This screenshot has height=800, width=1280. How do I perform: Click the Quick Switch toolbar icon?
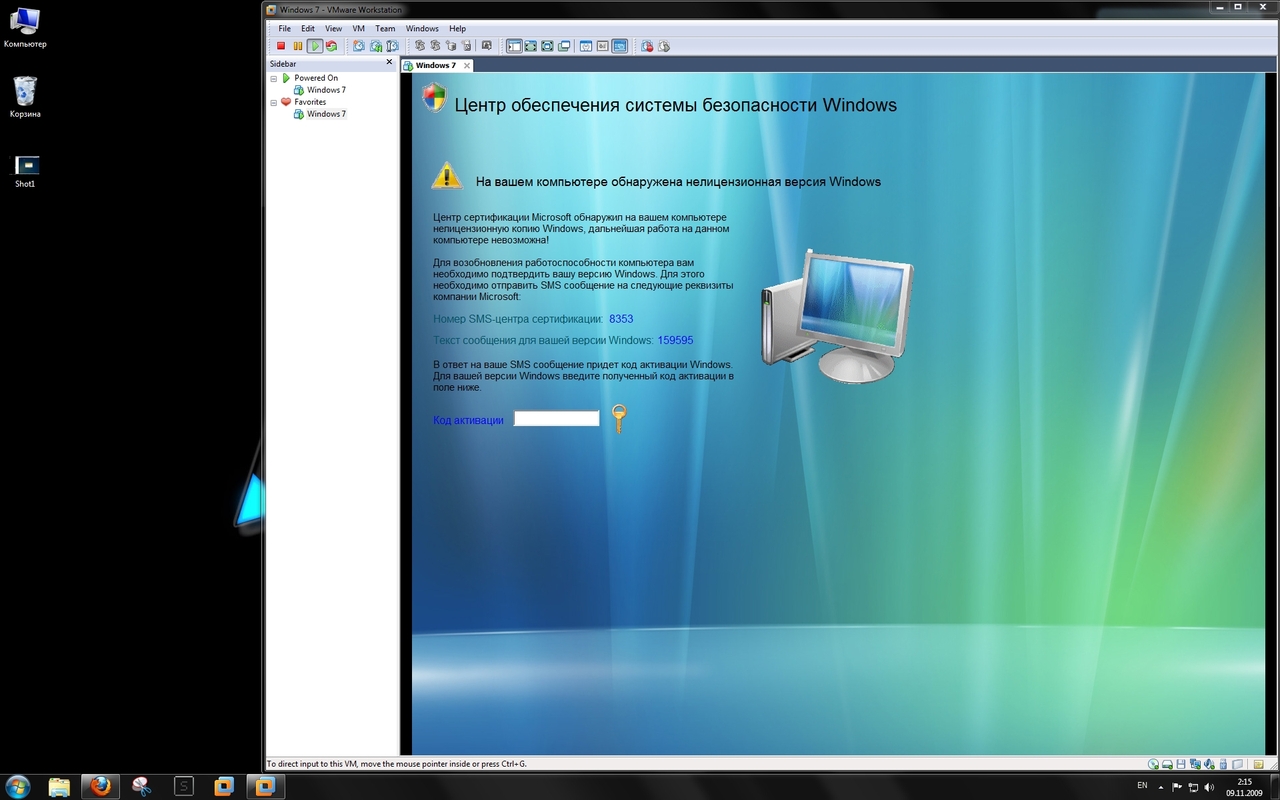click(531, 46)
